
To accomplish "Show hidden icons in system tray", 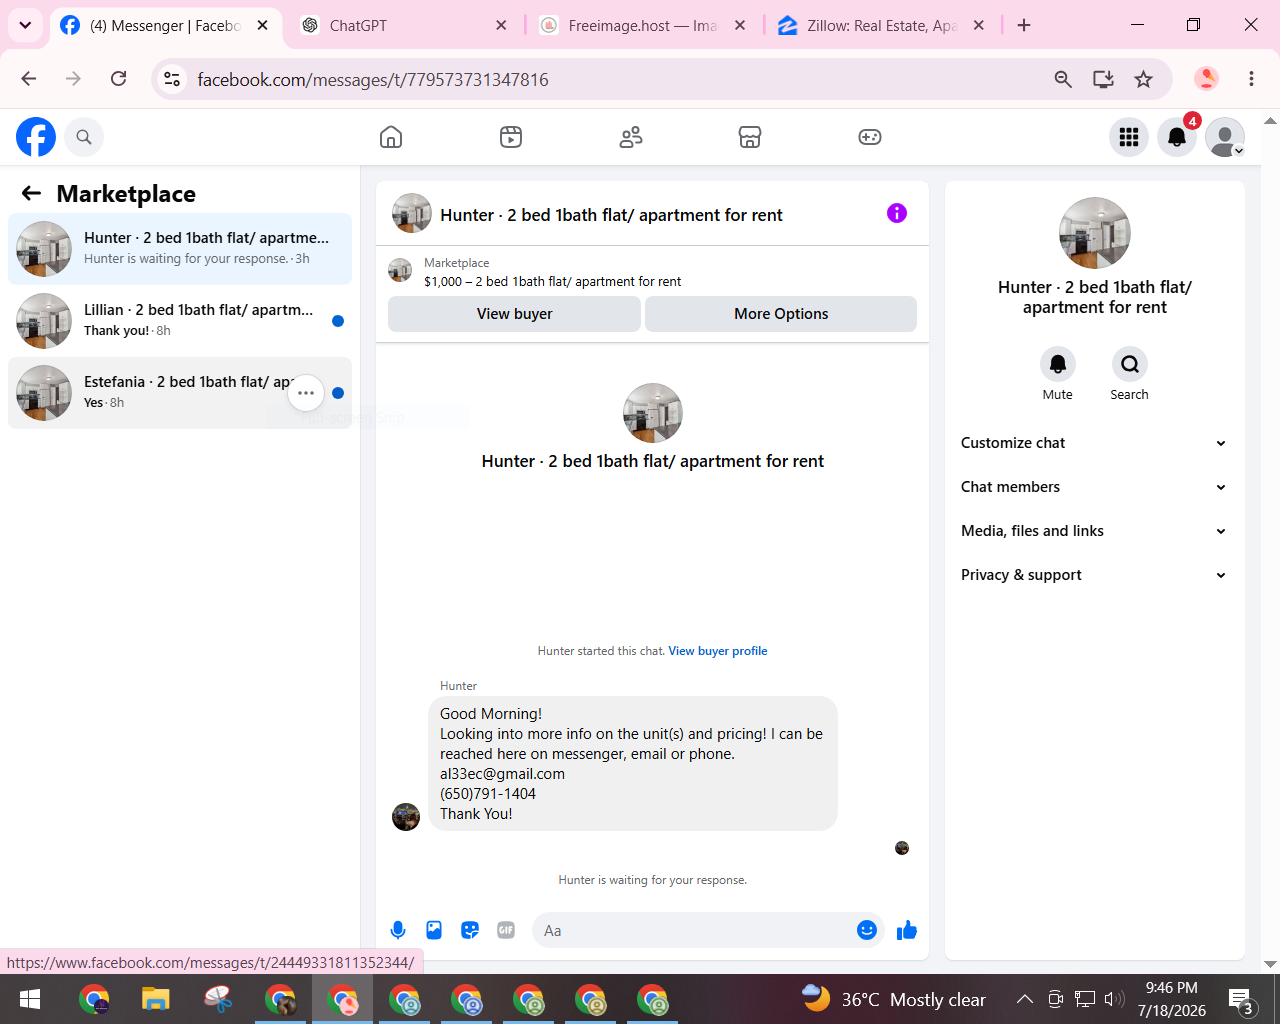I will pyautogui.click(x=1024, y=999).
